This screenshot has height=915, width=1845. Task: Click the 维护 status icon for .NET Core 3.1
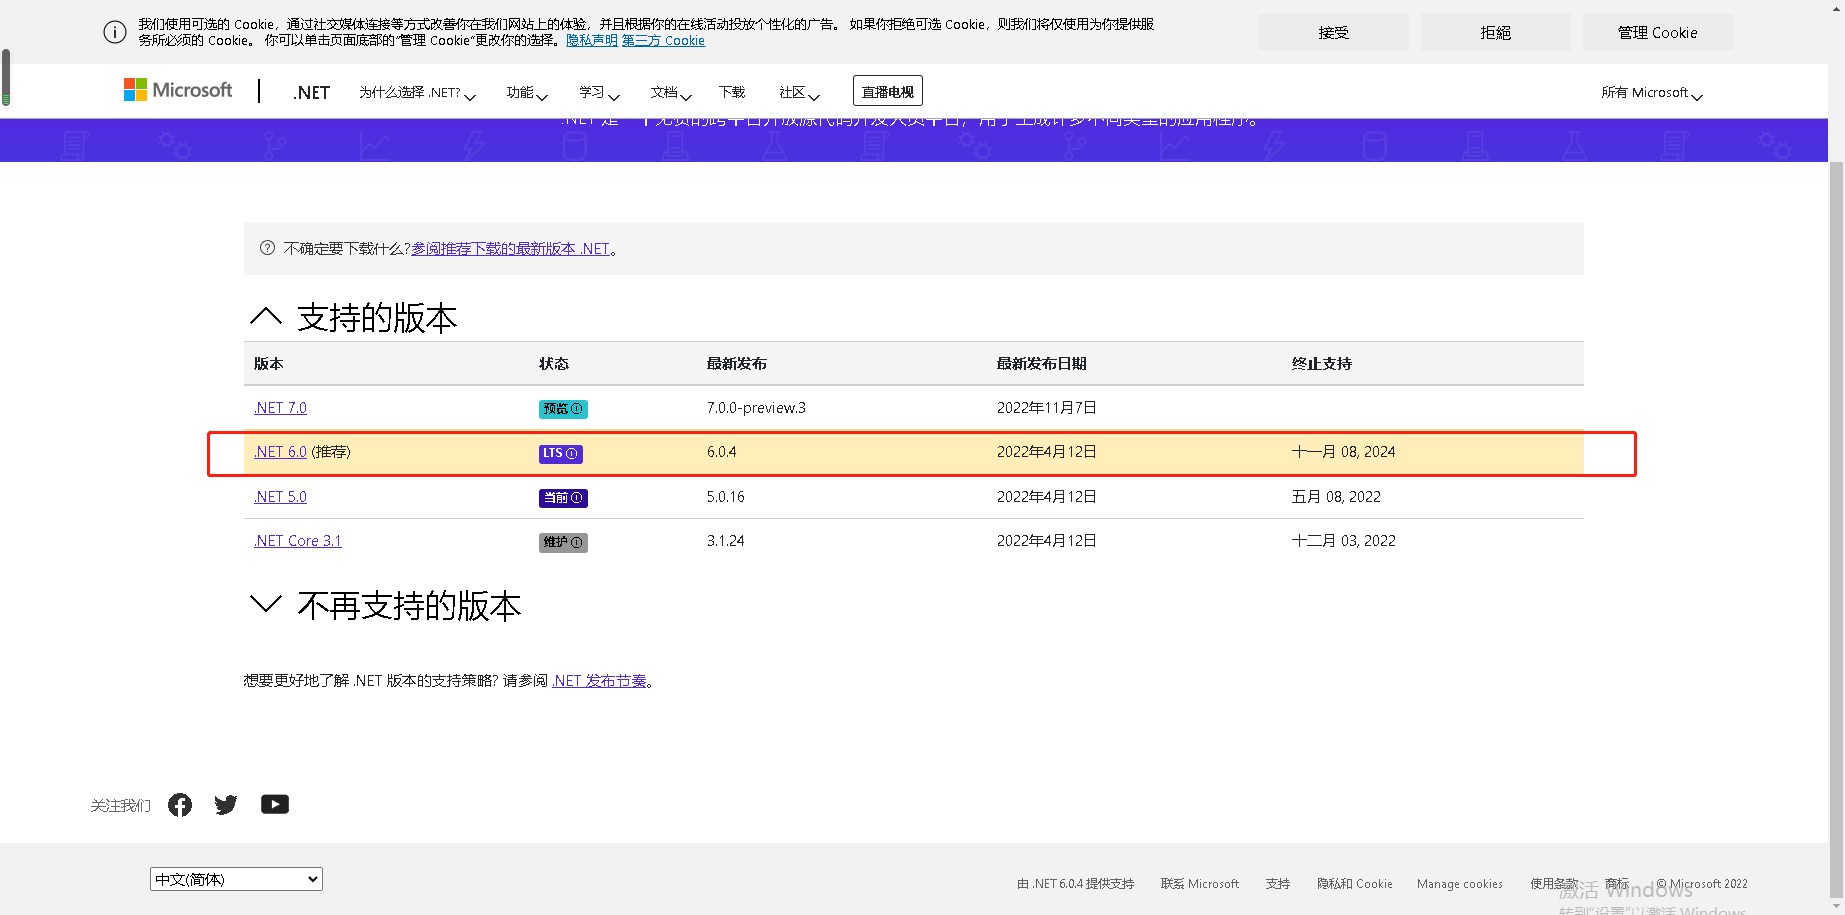[562, 542]
